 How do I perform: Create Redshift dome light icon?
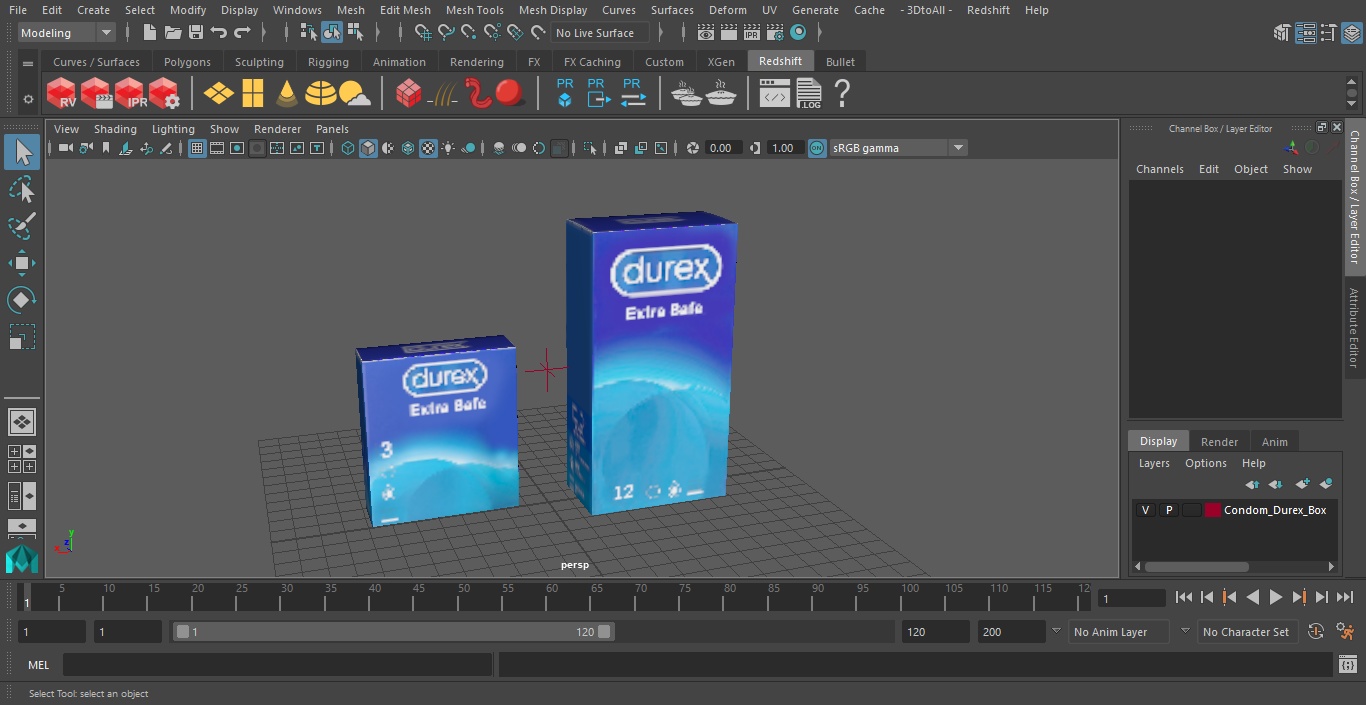click(x=321, y=94)
